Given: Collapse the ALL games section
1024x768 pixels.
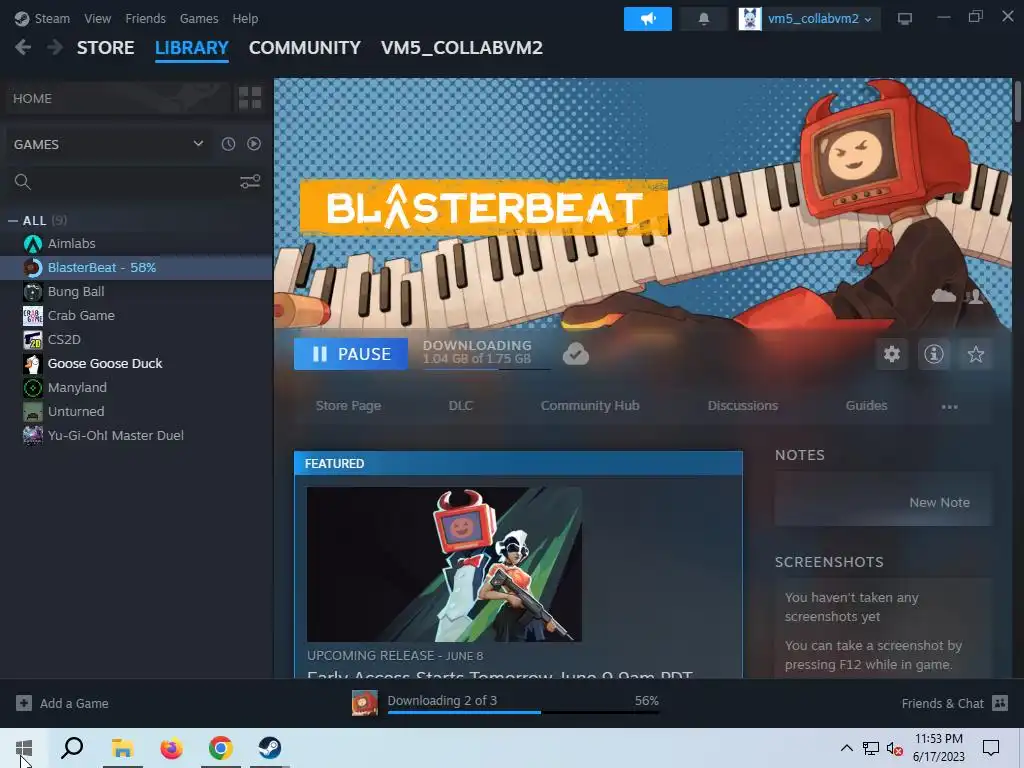Looking at the screenshot, I should coord(12,221).
